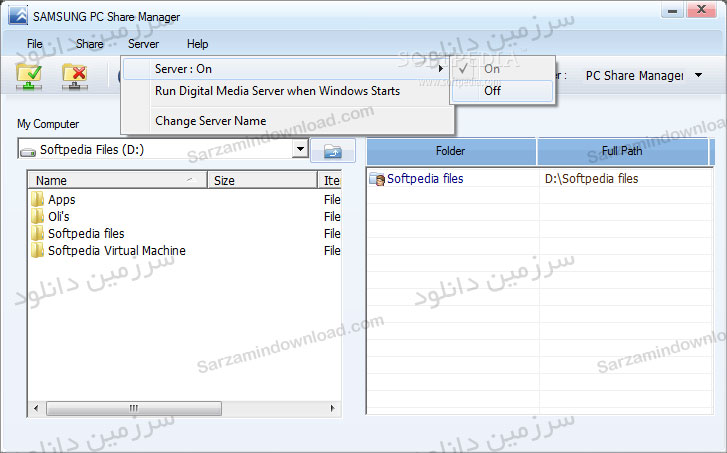Select shared folder Softpedia files in right panel
The height and width of the screenshot is (453, 727).
[x=425, y=179]
